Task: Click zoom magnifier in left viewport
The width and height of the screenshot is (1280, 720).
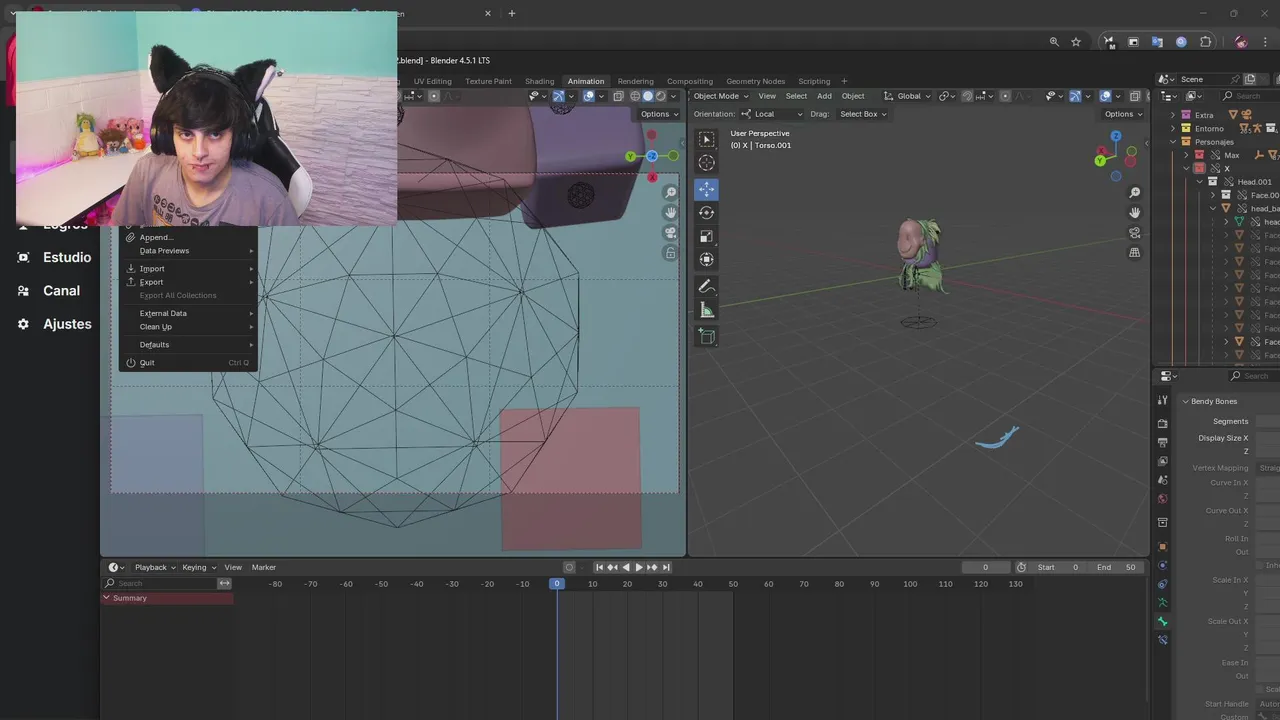Action: tap(671, 192)
